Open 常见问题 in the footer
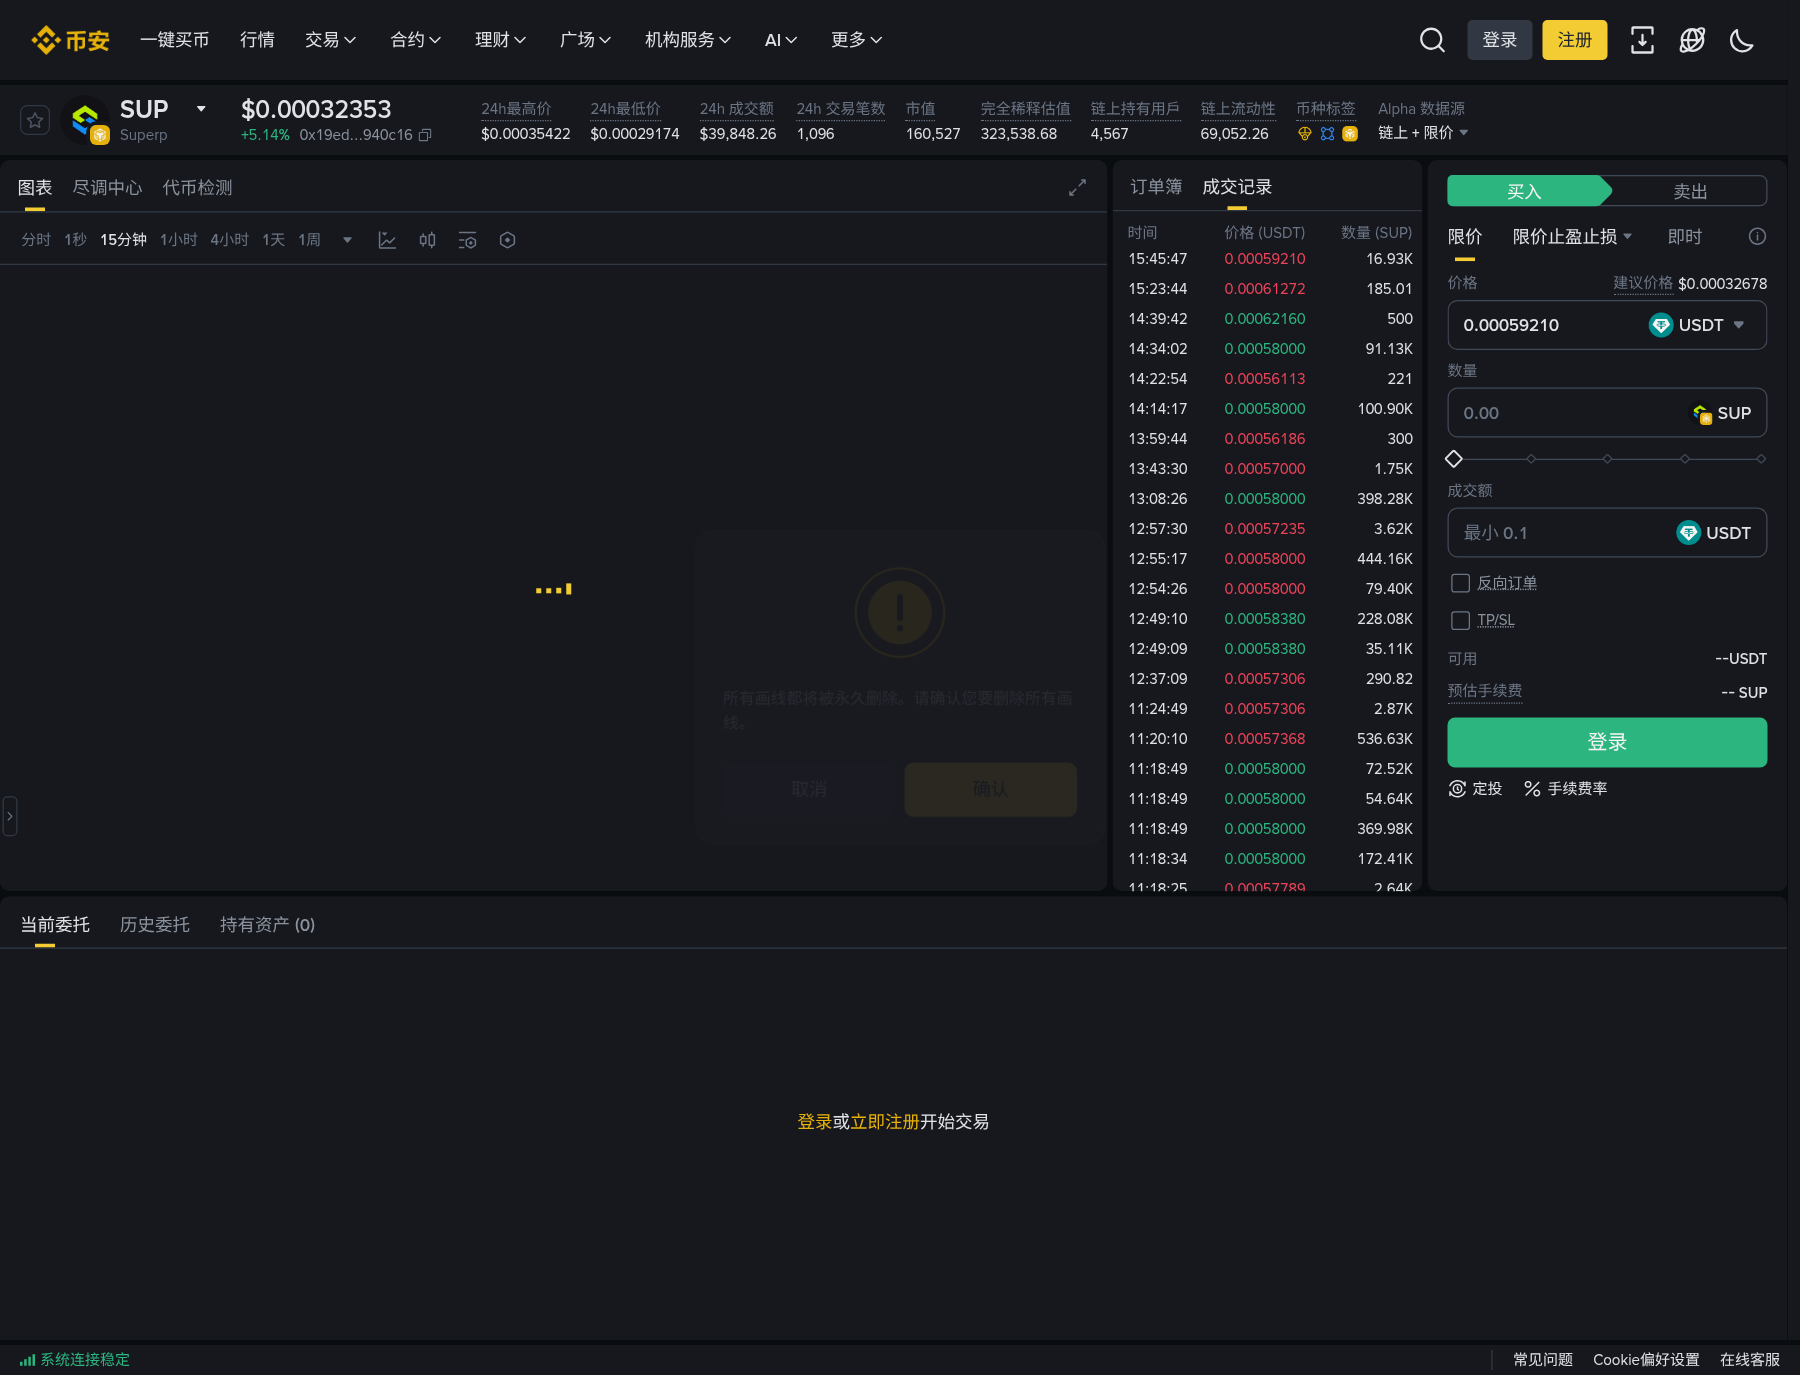 point(1543,1360)
